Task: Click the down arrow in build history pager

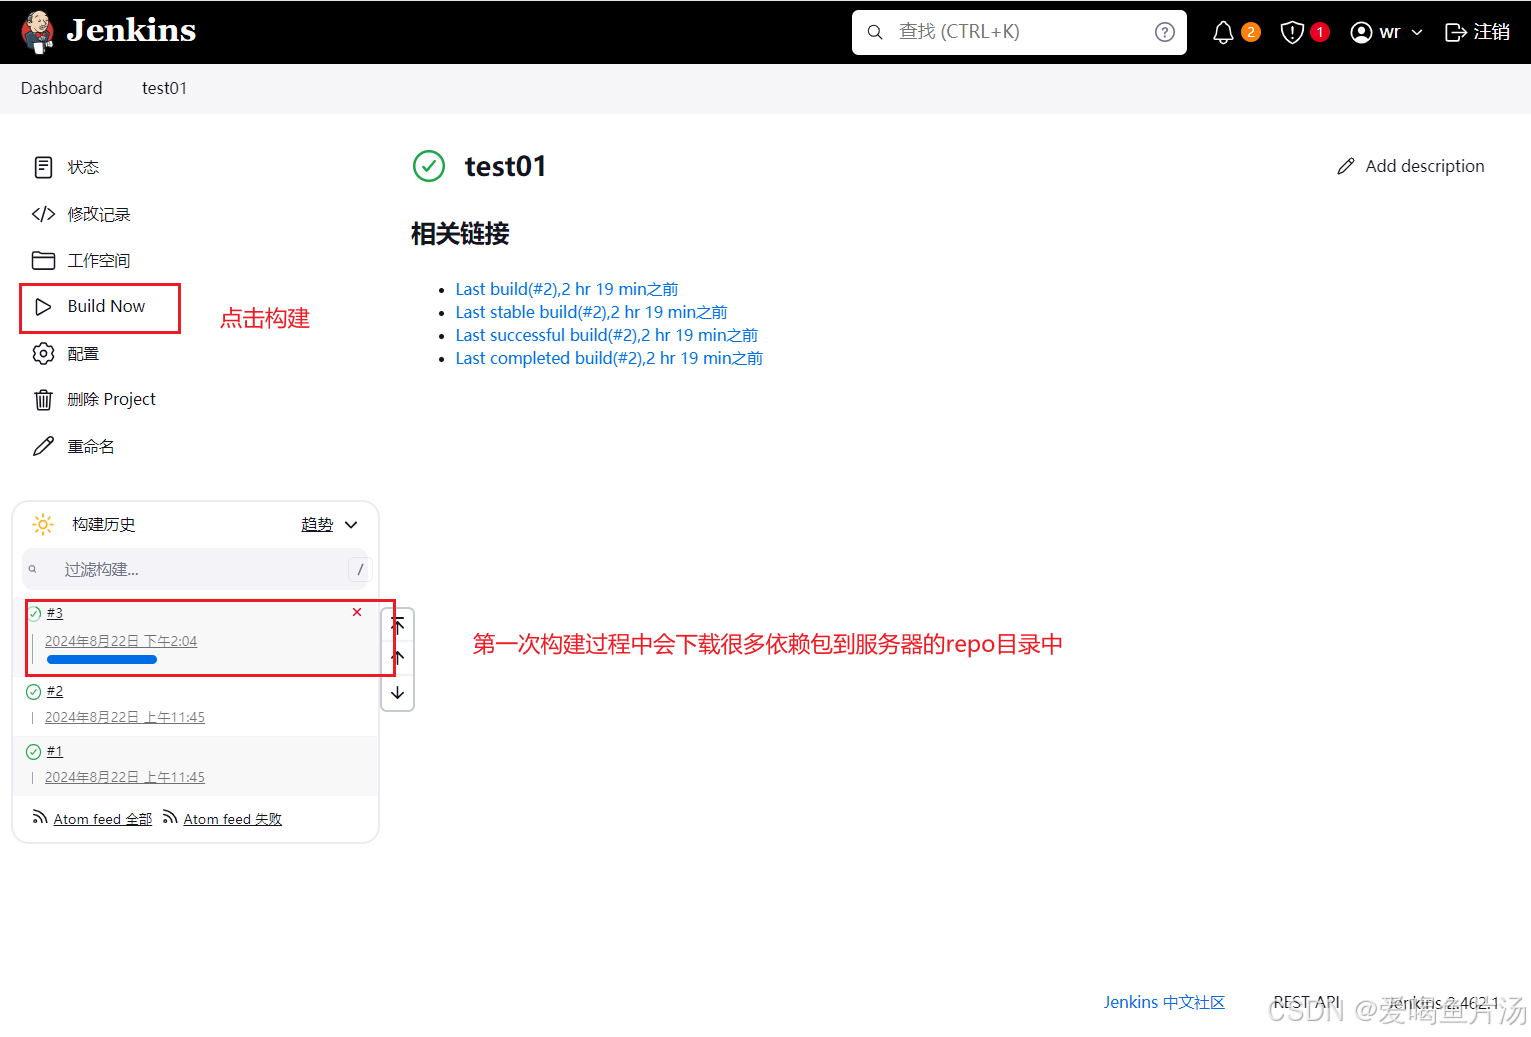Action: [x=398, y=692]
